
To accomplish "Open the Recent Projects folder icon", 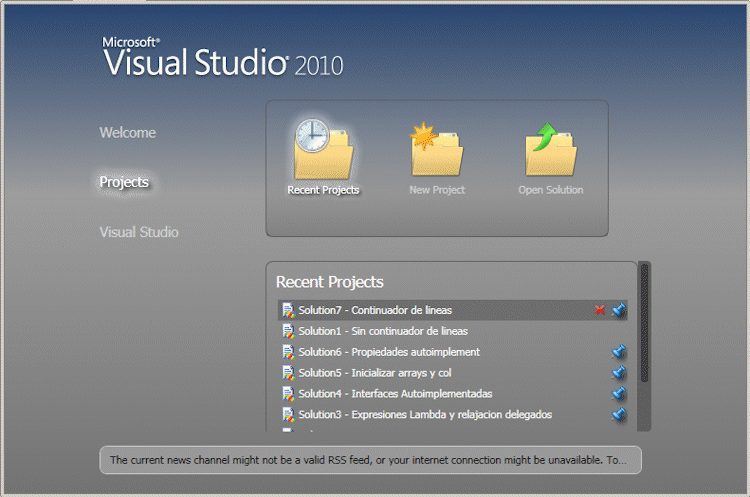I will pyautogui.click(x=323, y=150).
